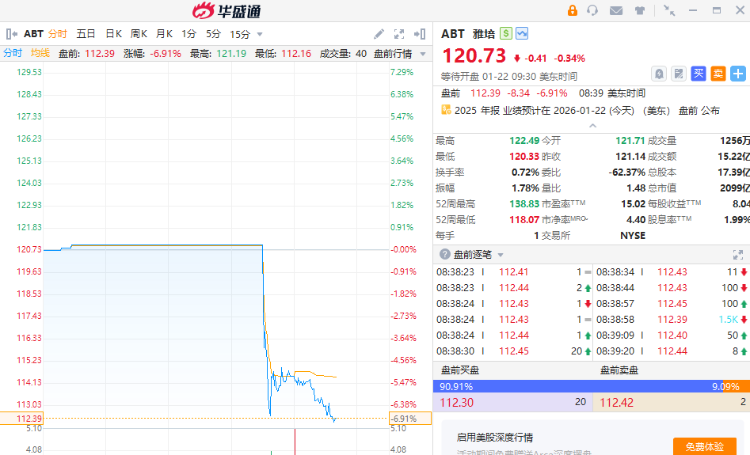Image resolution: width=750 pixels, height=455 pixels.
Task: Click the NYSE exchange label
Action: [633, 235]
